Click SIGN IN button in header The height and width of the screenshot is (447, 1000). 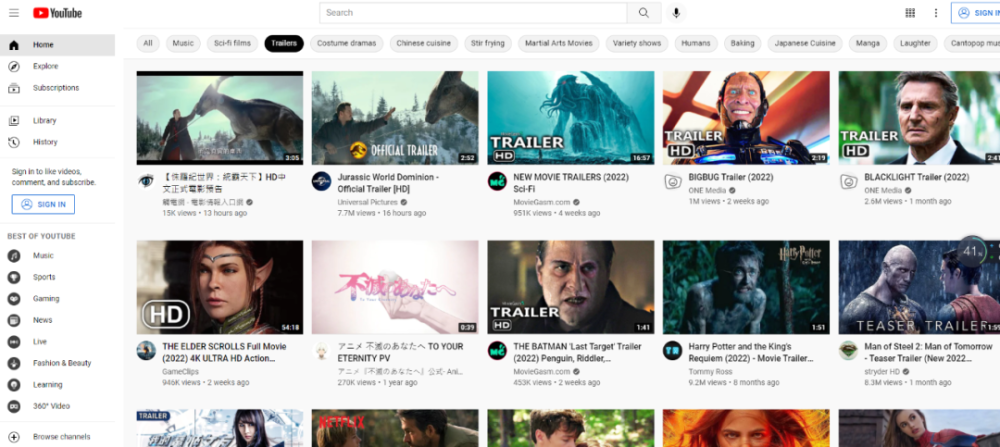[976, 13]
